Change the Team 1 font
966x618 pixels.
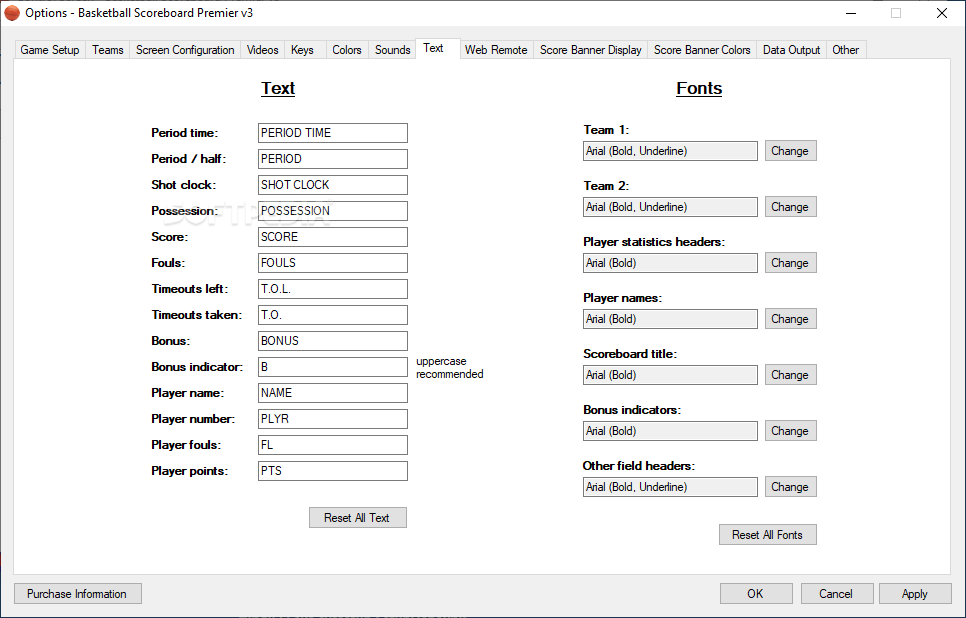click(790, 151)
